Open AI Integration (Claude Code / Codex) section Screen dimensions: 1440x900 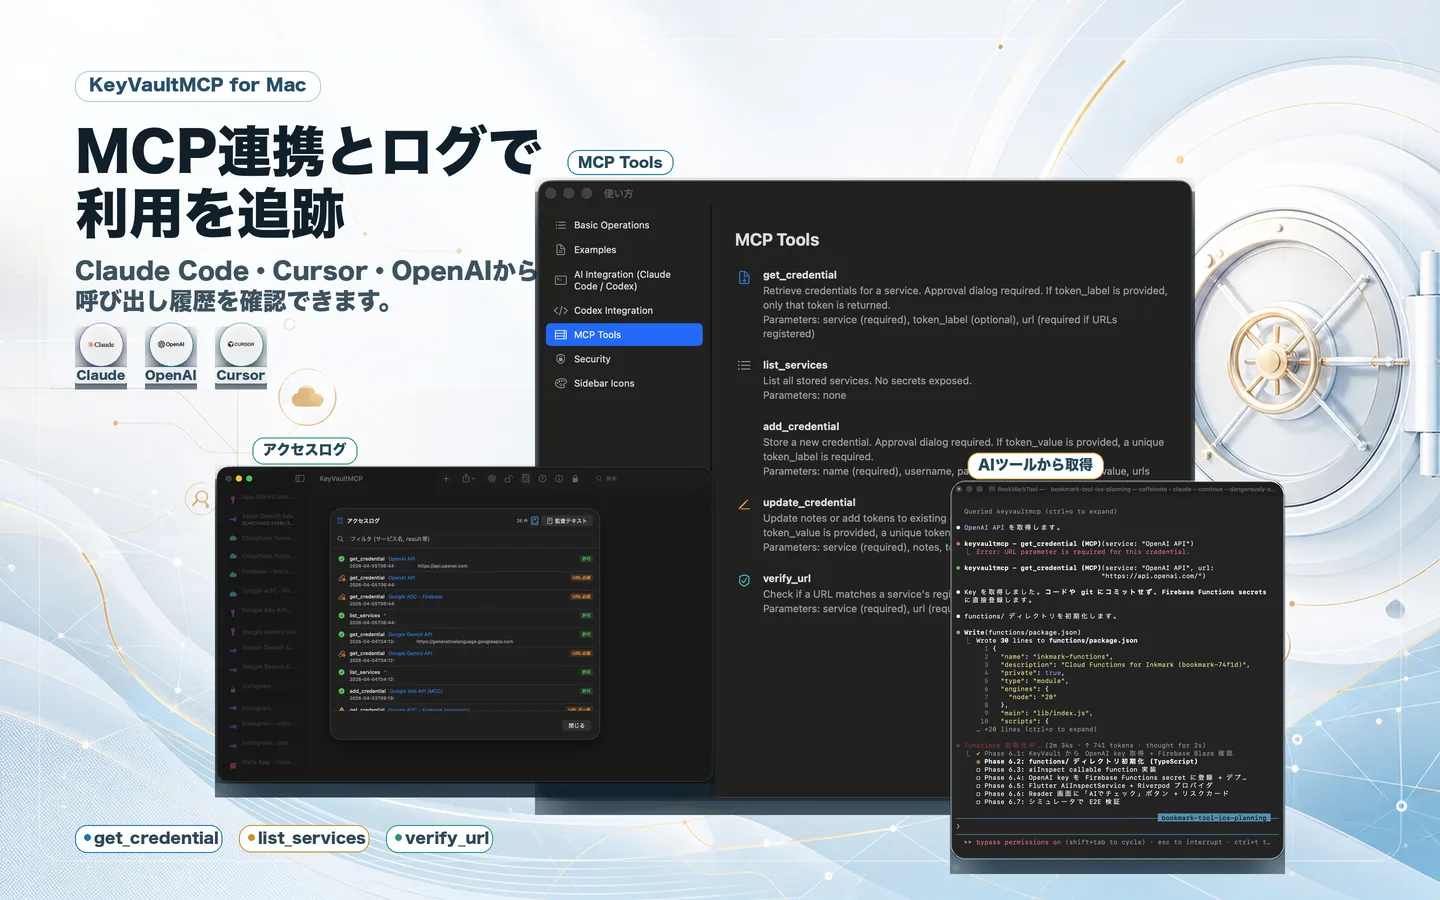624,280
